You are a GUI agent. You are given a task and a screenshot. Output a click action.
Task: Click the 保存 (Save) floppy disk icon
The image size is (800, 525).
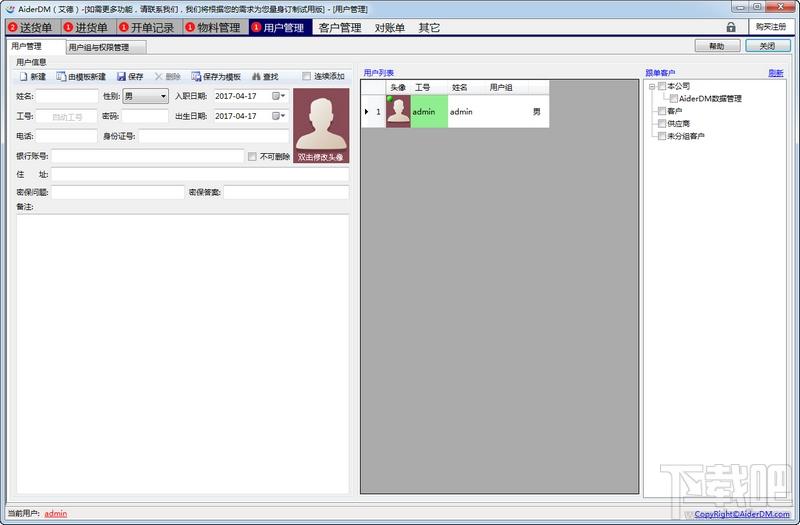pyautogui.click(x=121, y=77)
